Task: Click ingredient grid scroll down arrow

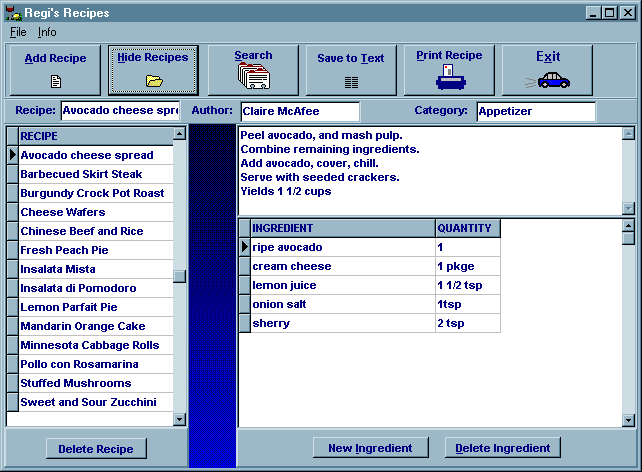Action: coord(628,420)
